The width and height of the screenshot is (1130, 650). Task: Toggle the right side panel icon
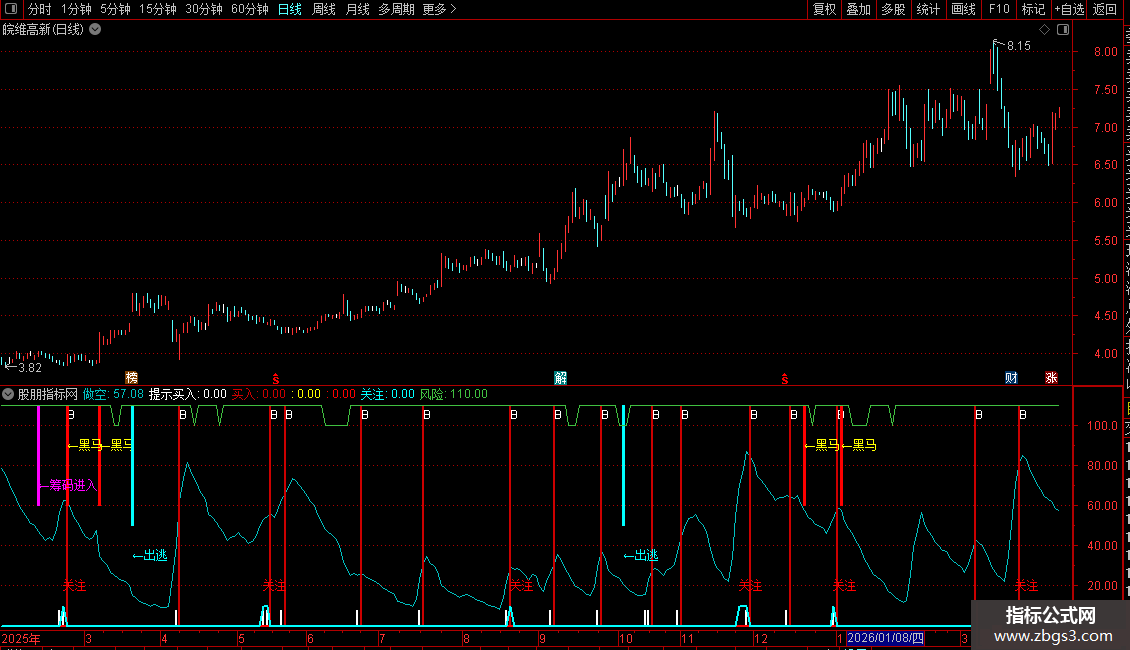tap(1063, 30)
